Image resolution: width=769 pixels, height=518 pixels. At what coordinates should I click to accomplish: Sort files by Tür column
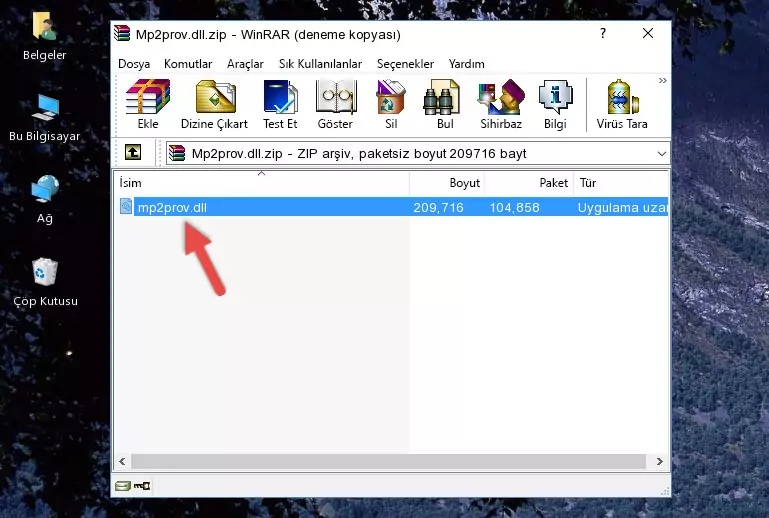tap(621, 183)
